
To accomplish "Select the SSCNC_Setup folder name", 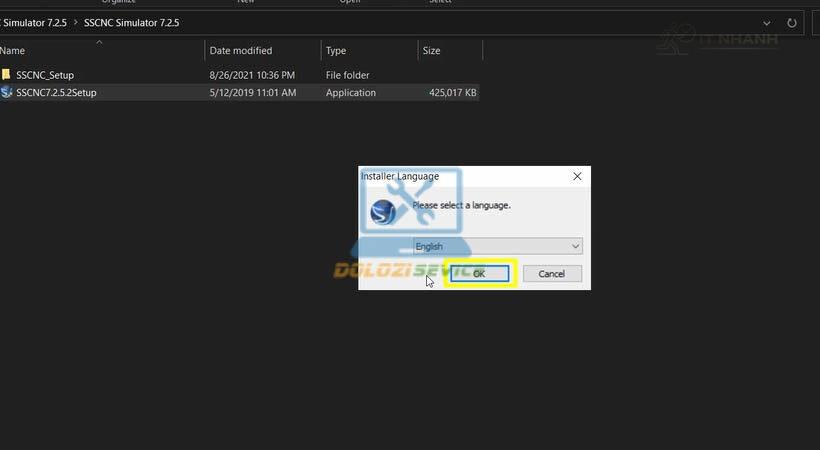I will pyautogui.click(x=45, y=75).
